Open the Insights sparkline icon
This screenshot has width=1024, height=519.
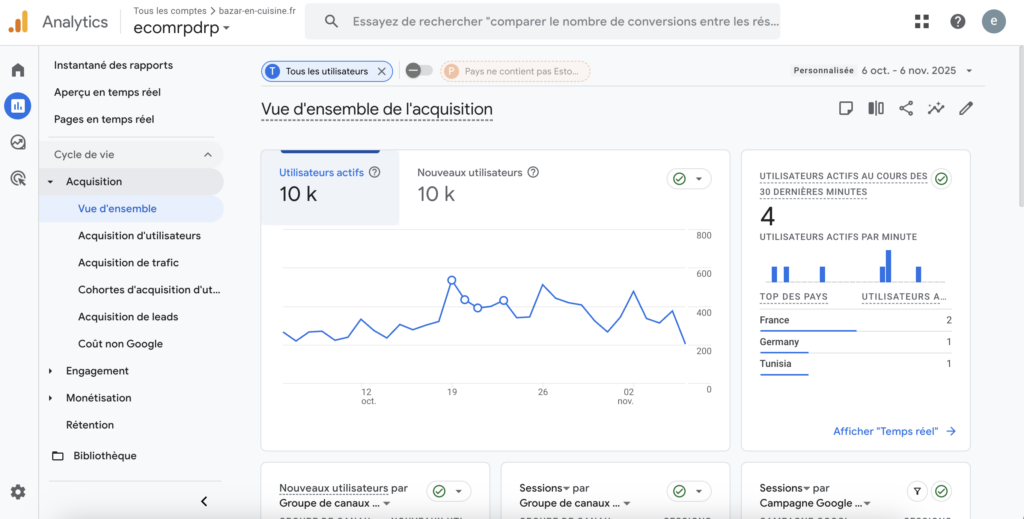(x=936, y=108)
